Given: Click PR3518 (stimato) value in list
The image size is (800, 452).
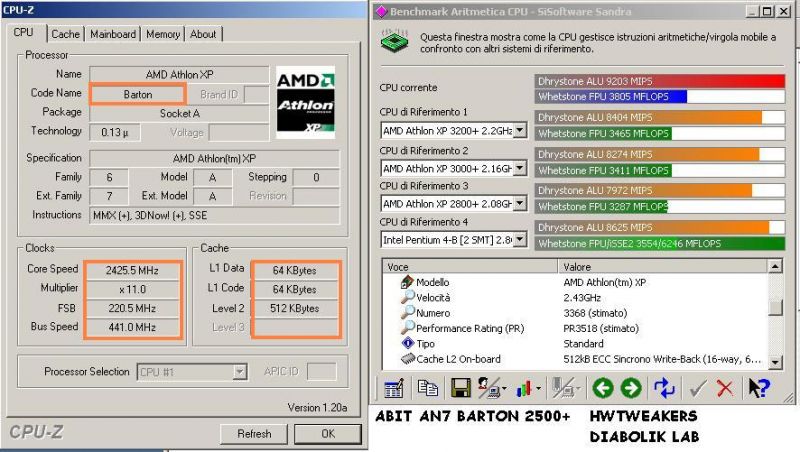Looking at the screenshot, I should pos(601,328).
